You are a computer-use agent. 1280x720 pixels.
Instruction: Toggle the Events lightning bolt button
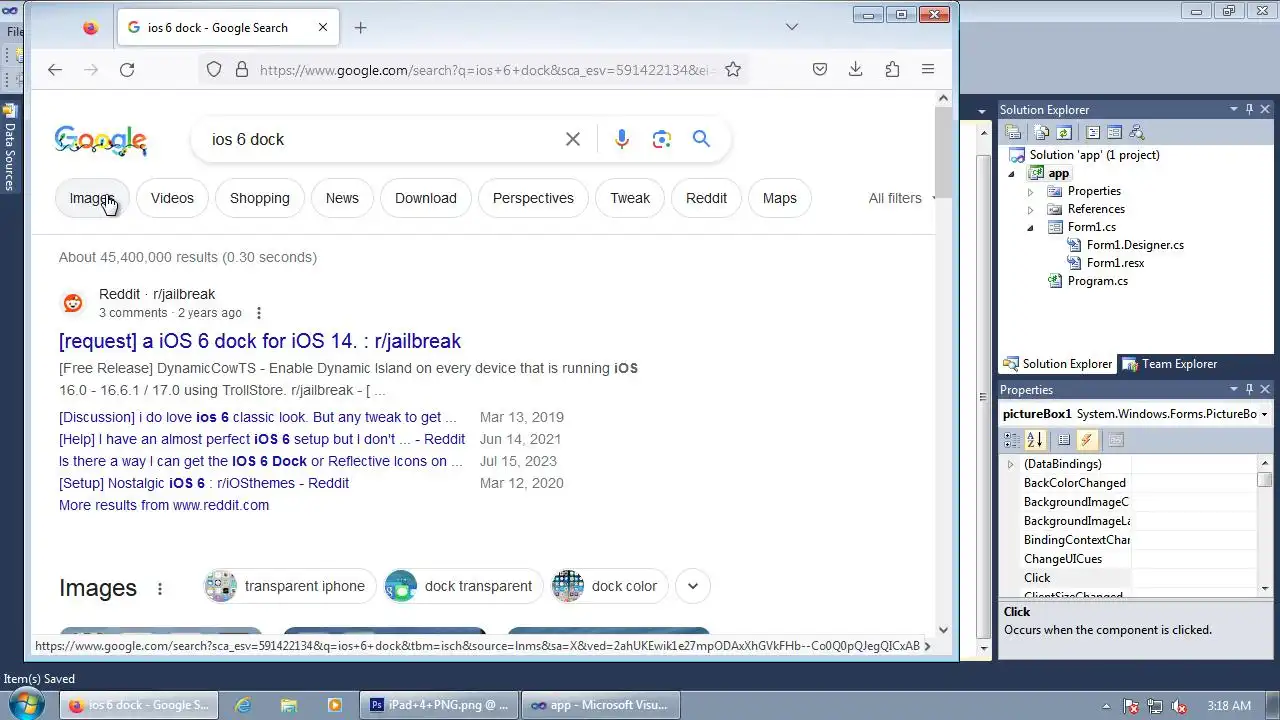click(x=1087, y=440)
